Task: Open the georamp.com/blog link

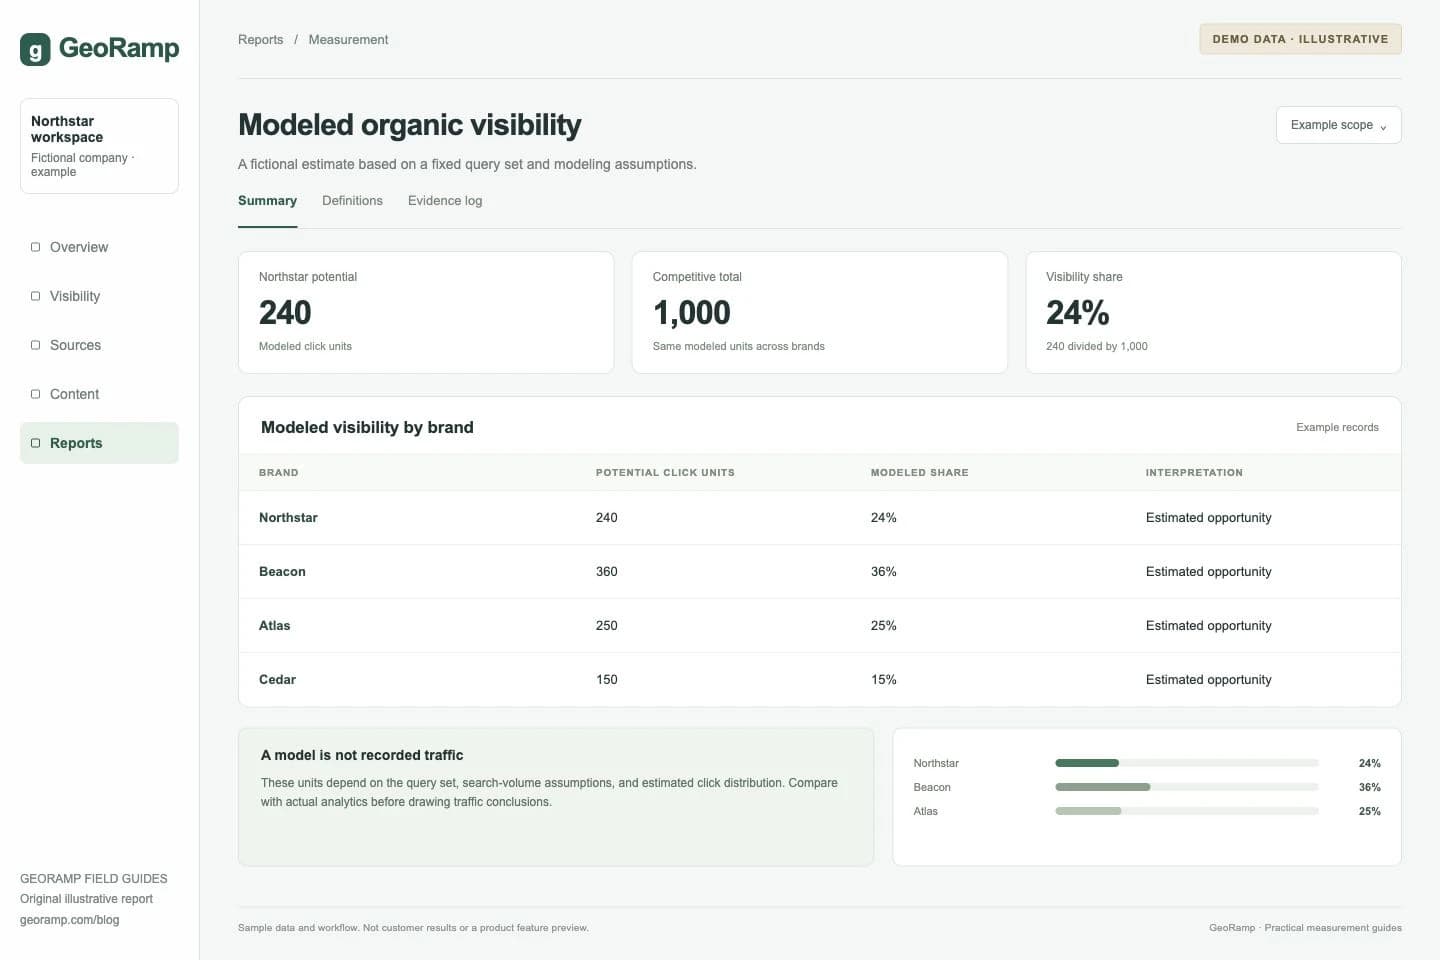Action: [69, 920]
